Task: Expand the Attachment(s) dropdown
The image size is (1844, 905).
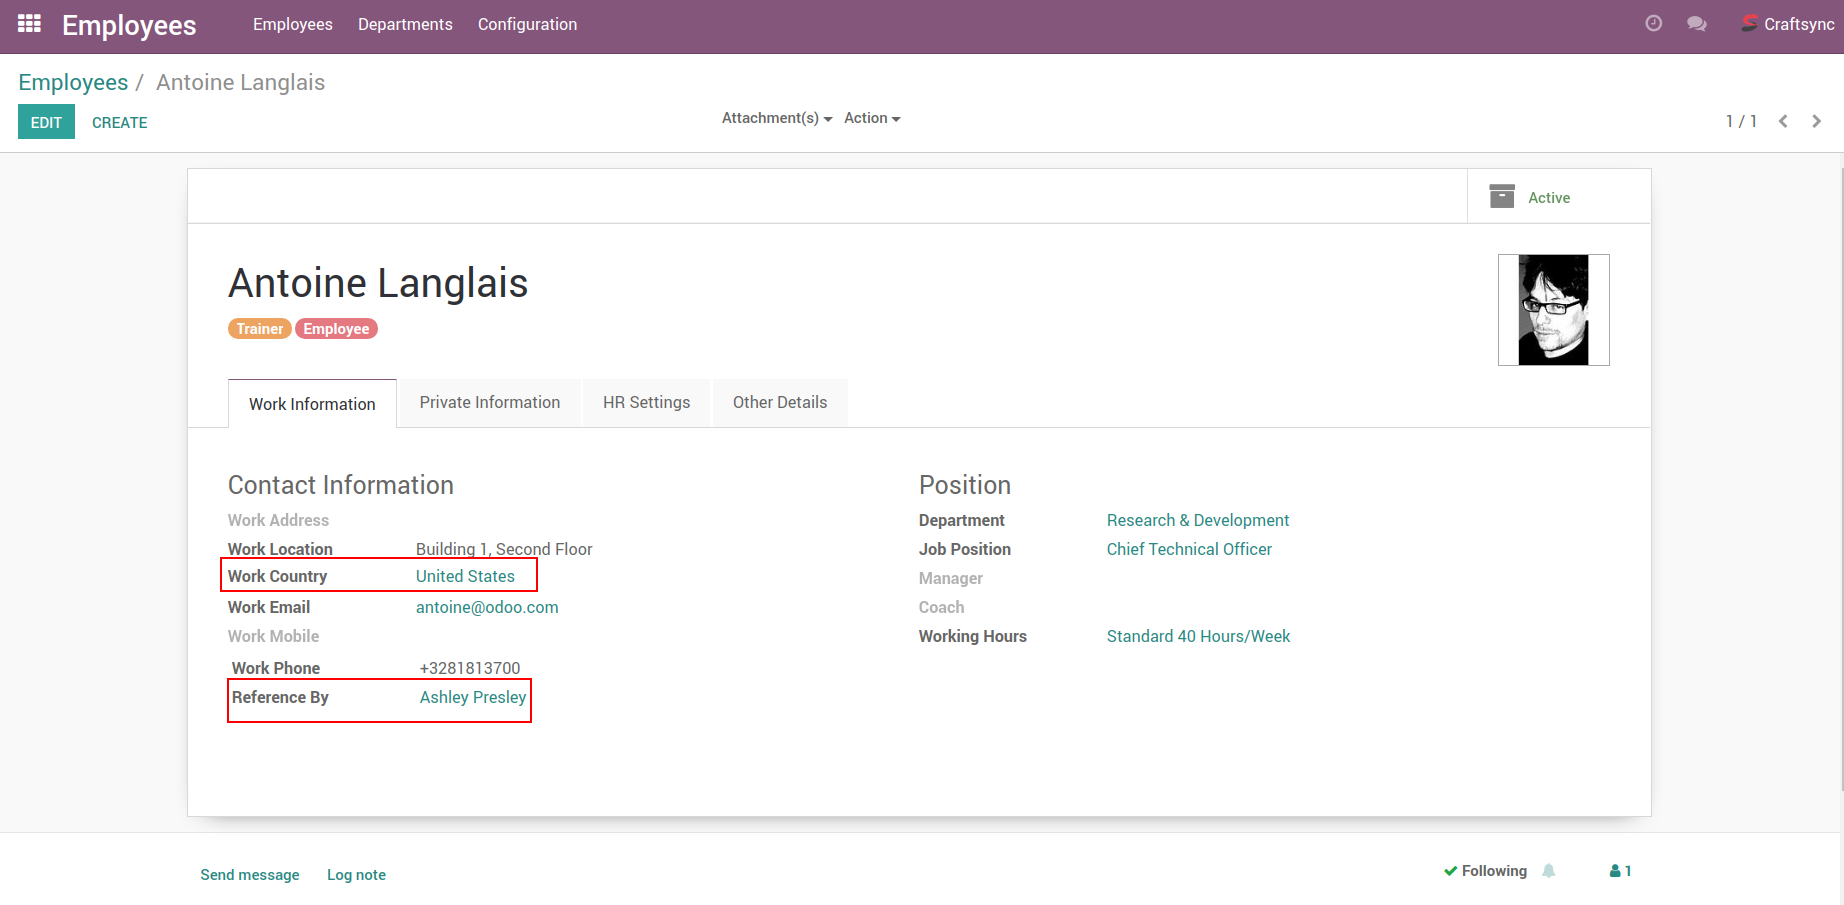Action: [776, 118]
